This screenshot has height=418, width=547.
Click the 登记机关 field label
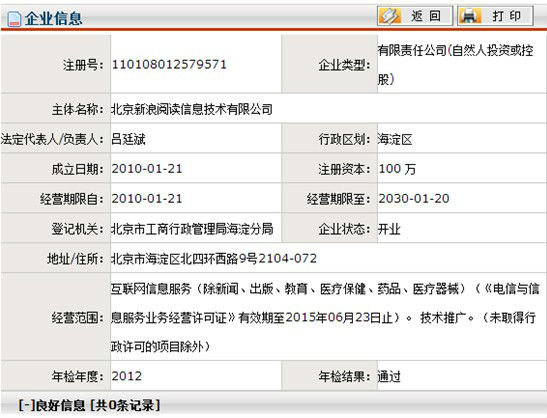(x=77, y=229)
